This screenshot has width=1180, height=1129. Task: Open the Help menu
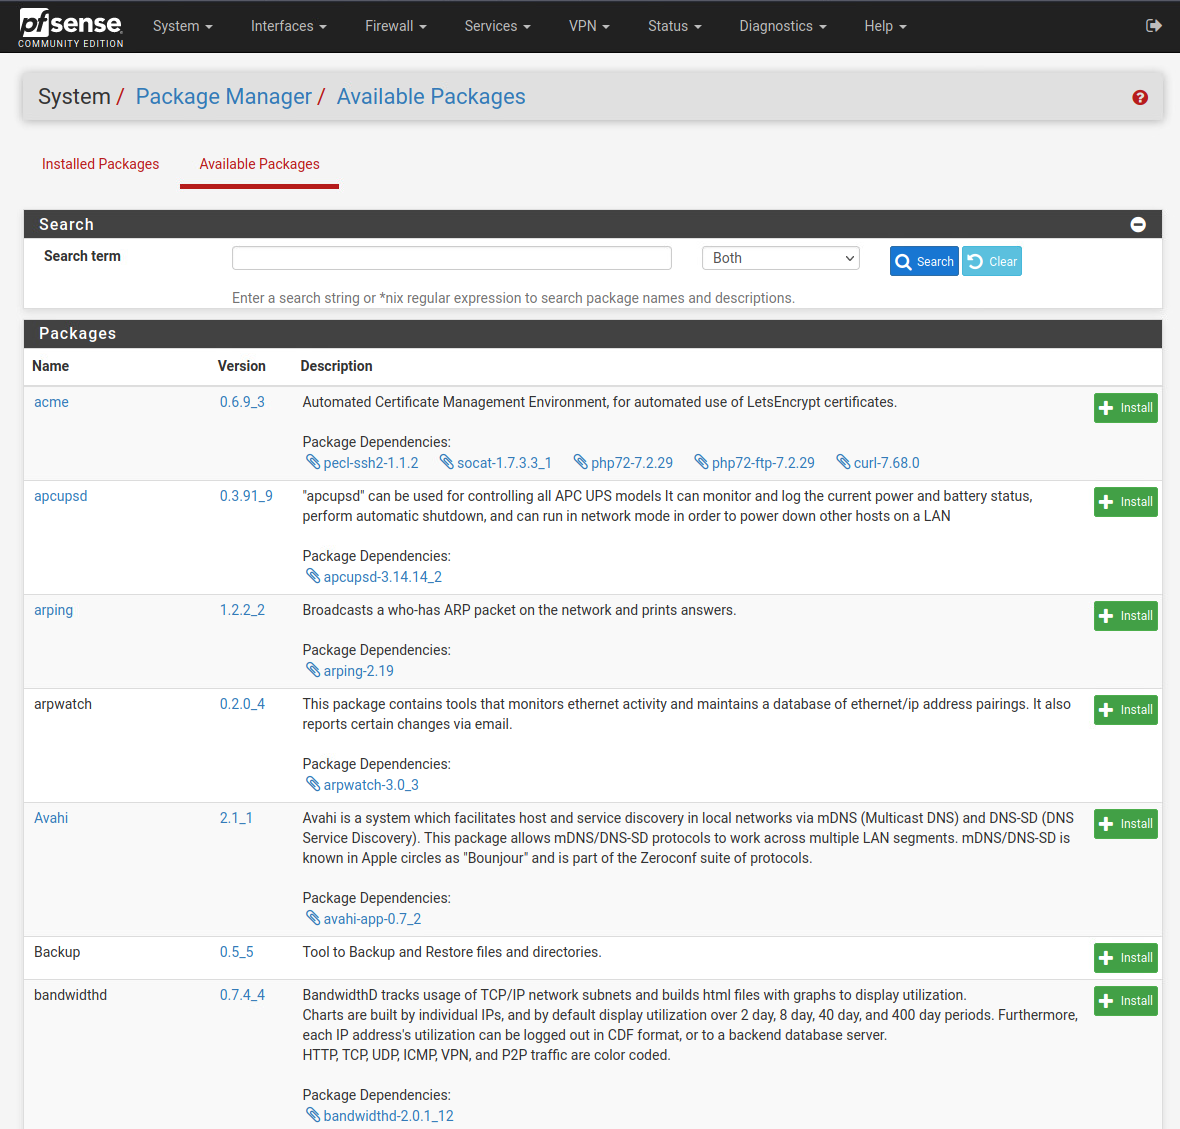(x=886, y=26)
